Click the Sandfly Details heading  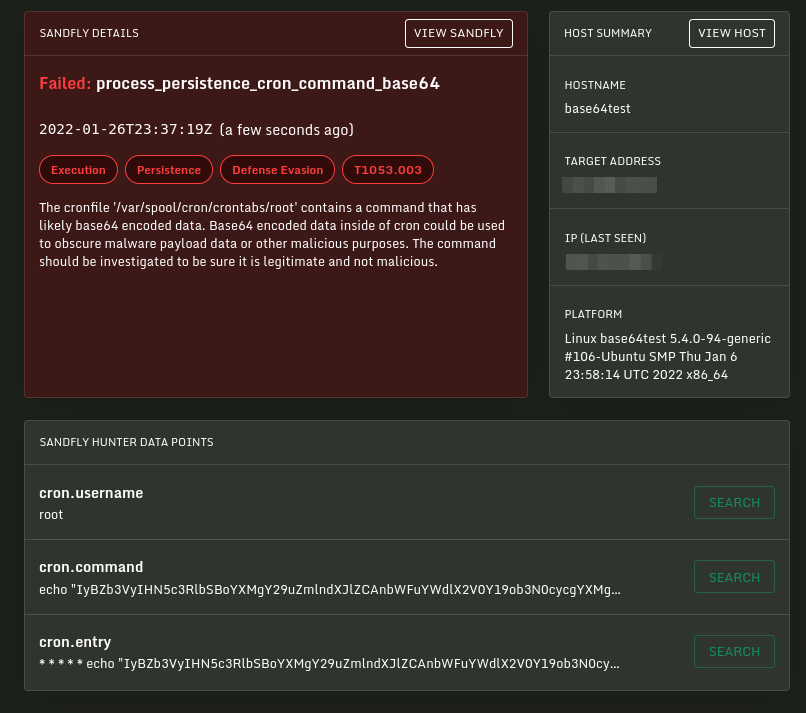click(89, 33)
